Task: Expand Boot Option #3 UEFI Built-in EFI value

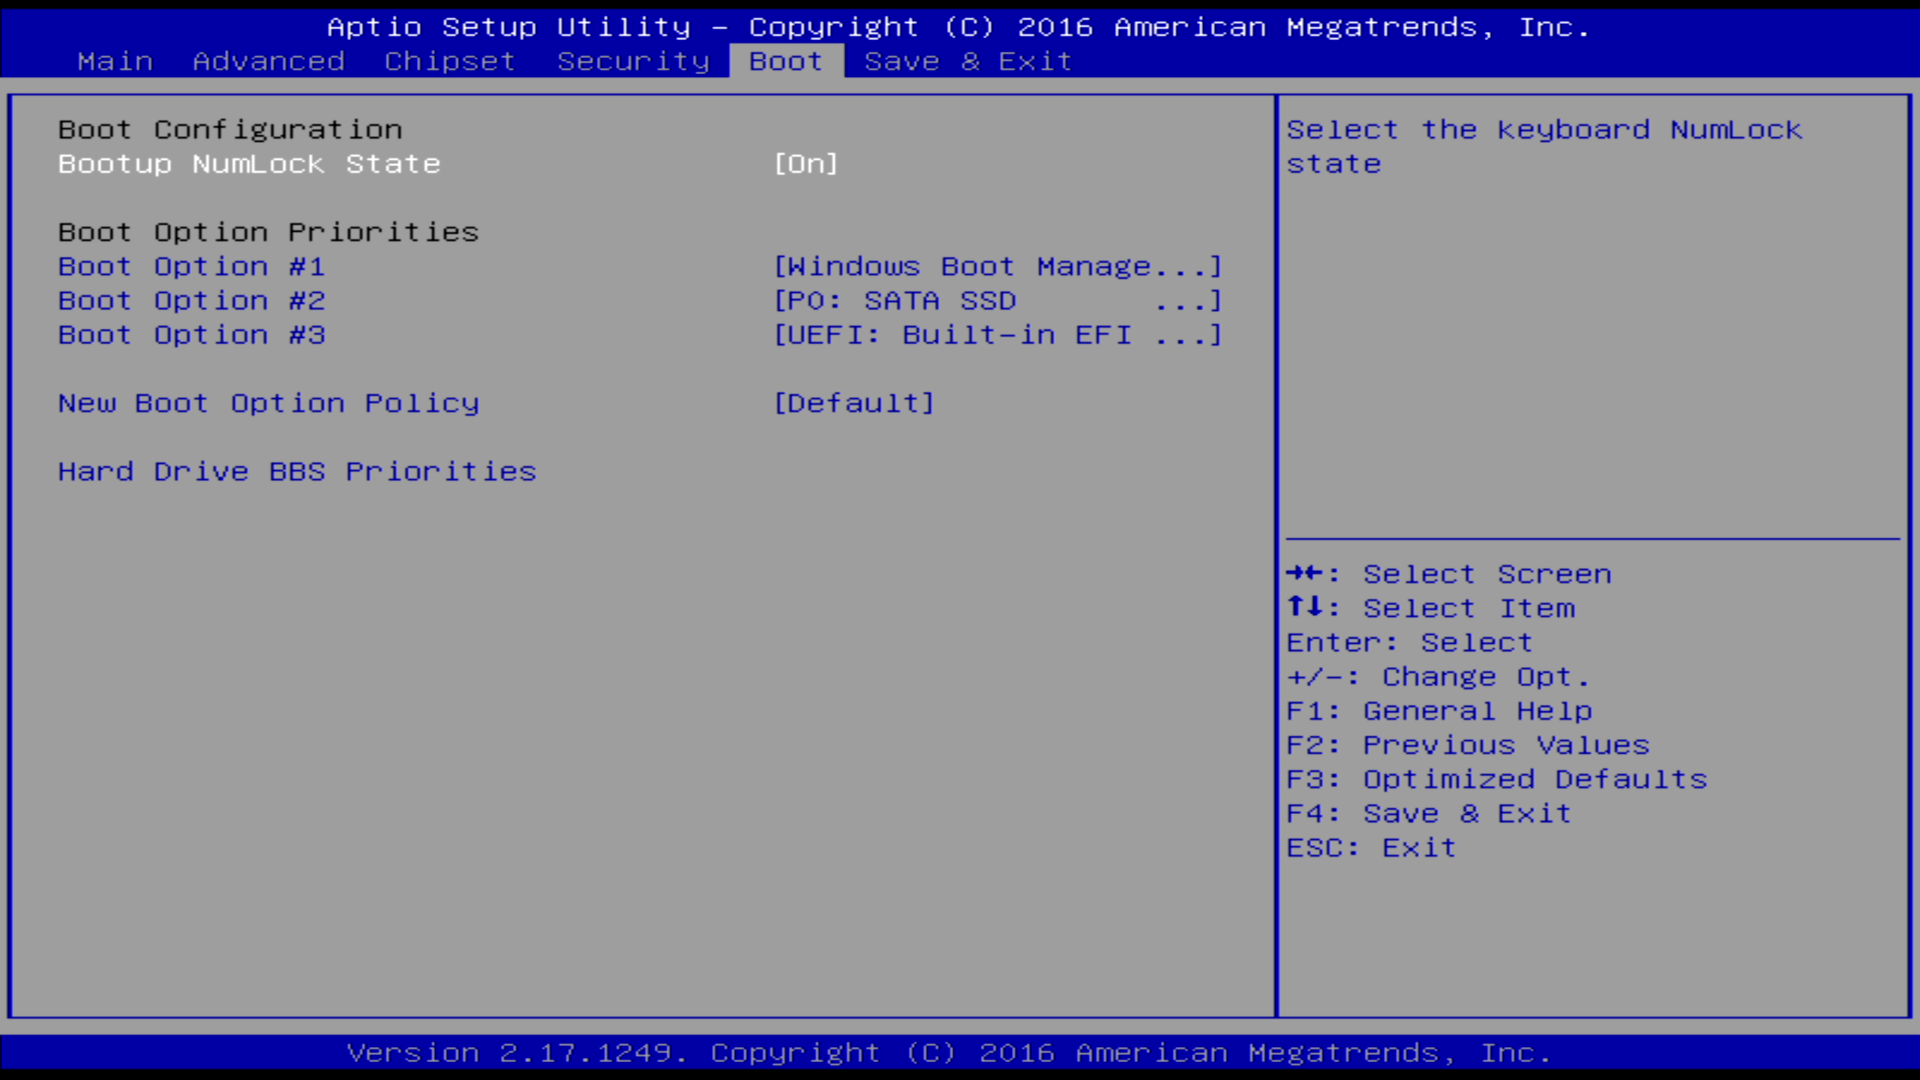Action: point(997,335)
